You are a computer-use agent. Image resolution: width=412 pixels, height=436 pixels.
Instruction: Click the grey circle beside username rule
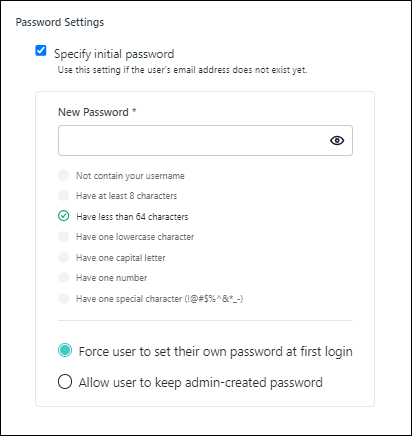pos(63,175)
